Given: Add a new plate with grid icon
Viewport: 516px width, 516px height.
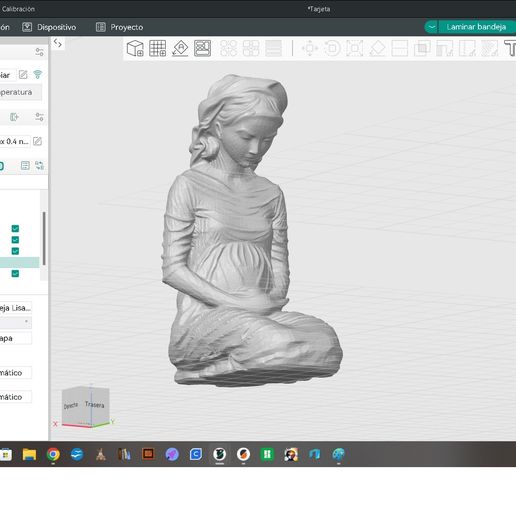Looking at the screenshot, I should [158, 48].
